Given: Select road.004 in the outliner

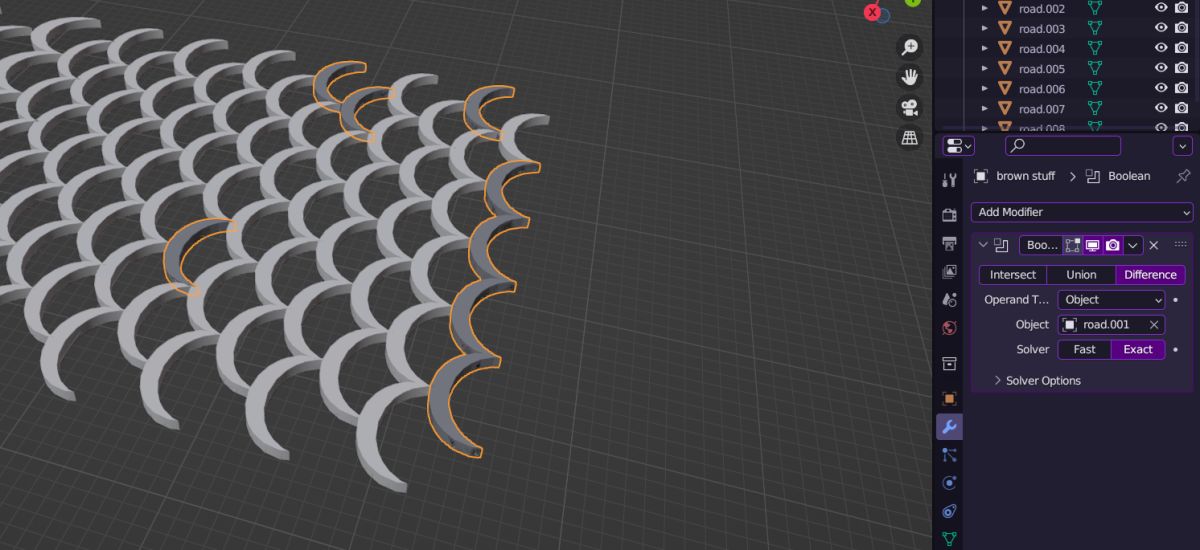Looking at the screenshot, I should coord(1042,48).
